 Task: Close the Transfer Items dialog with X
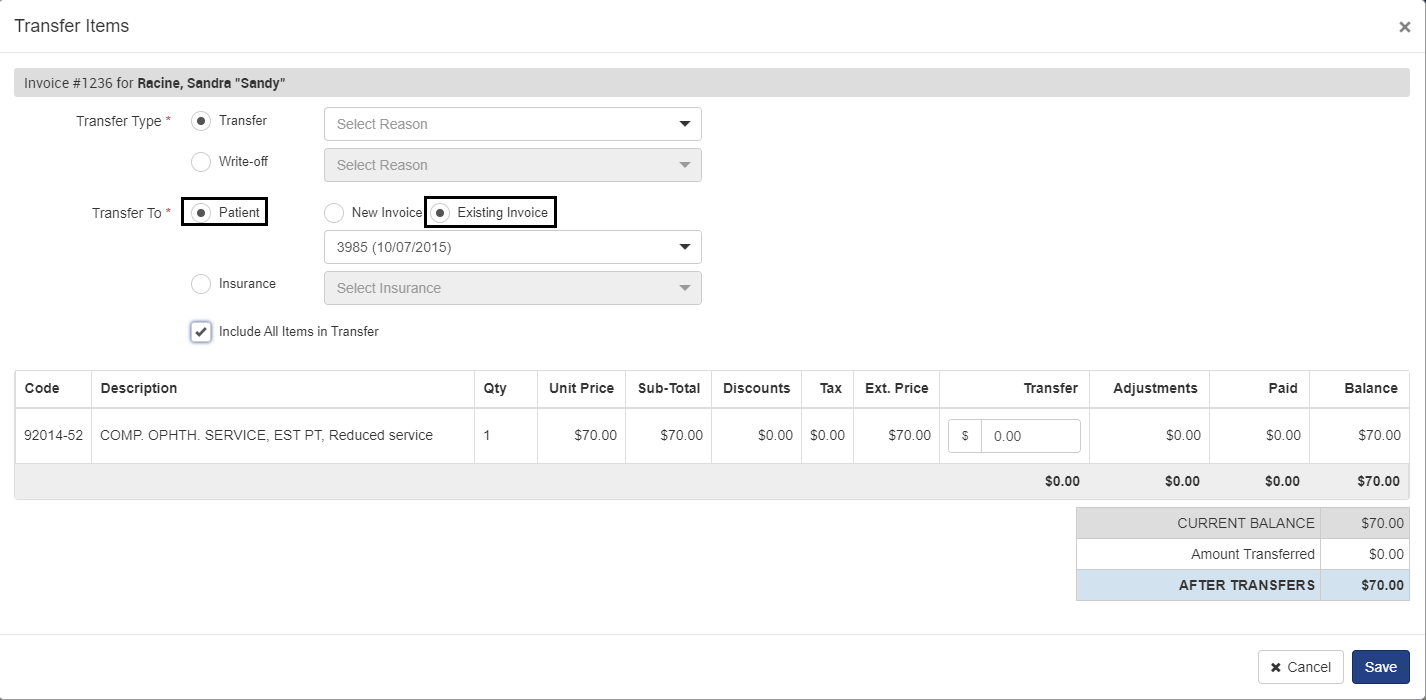coord(1404,28)
